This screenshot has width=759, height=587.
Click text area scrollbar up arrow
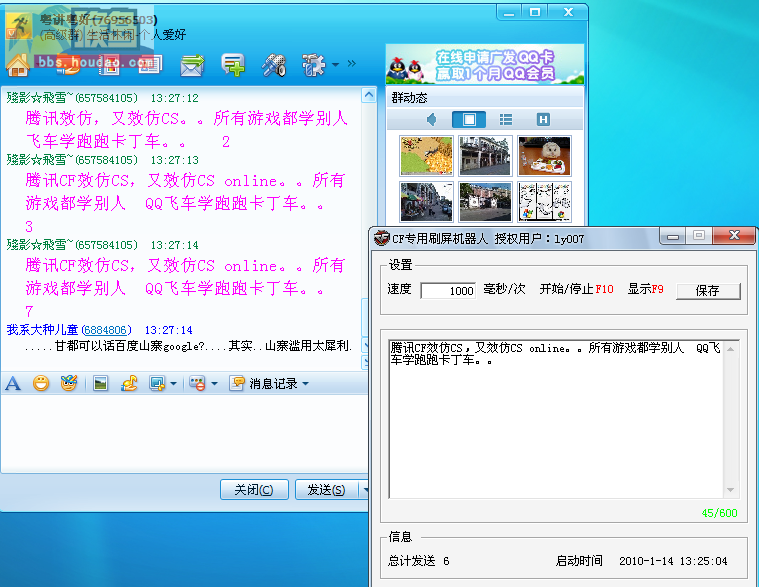pyautogui.click(x=730, y=348)
